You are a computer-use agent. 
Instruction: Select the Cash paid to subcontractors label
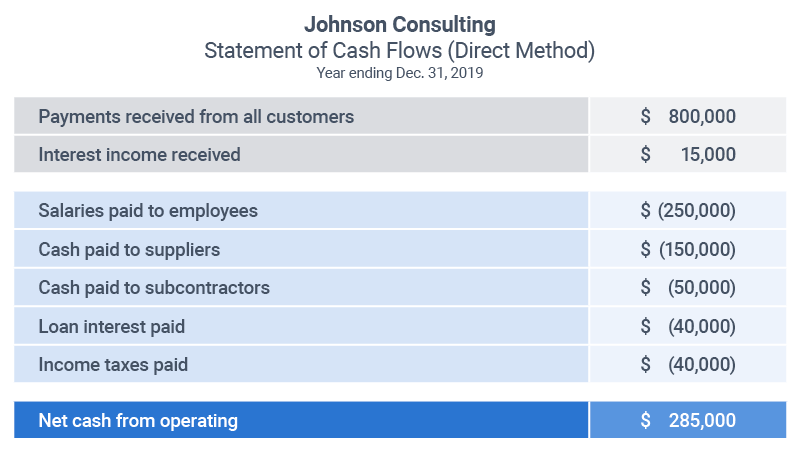coord(154,288)
